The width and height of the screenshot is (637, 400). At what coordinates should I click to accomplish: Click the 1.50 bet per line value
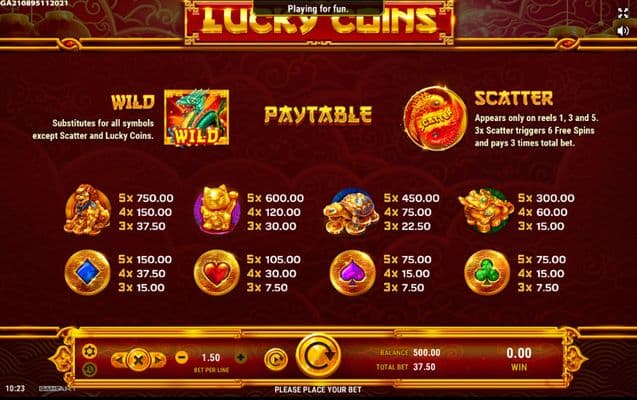pos(211,358)
